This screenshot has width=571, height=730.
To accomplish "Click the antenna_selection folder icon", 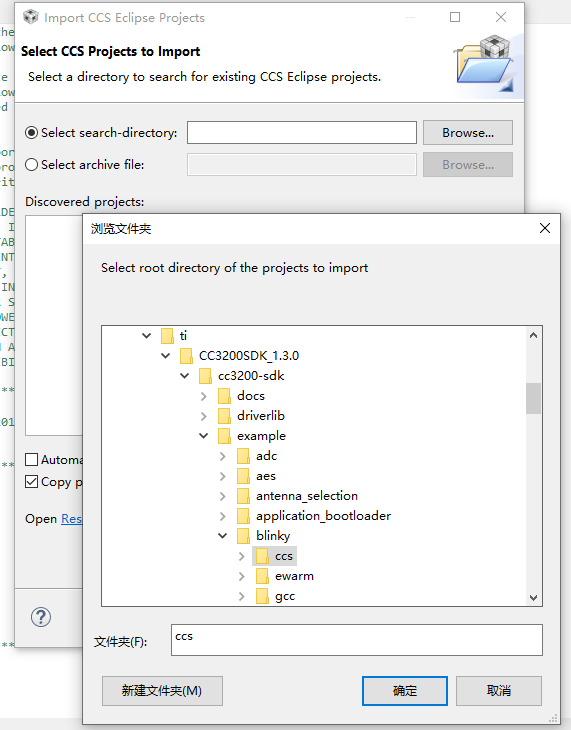I will coord(244,496).
